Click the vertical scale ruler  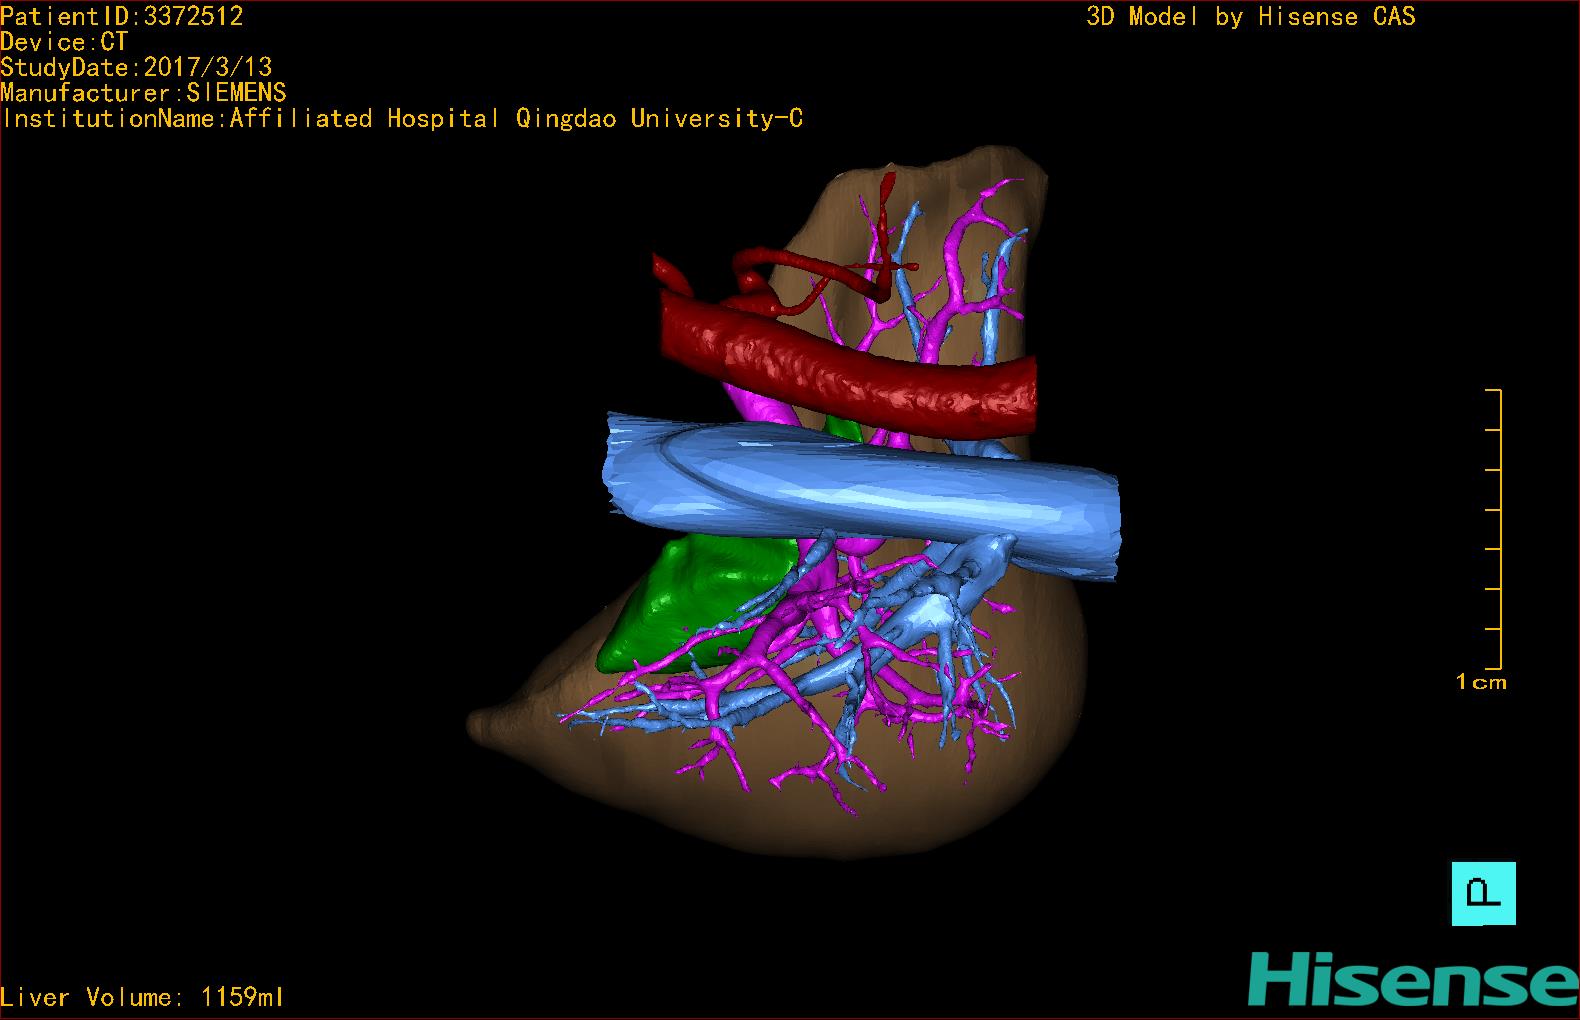pyautogui.click(x=1497, y=528)
